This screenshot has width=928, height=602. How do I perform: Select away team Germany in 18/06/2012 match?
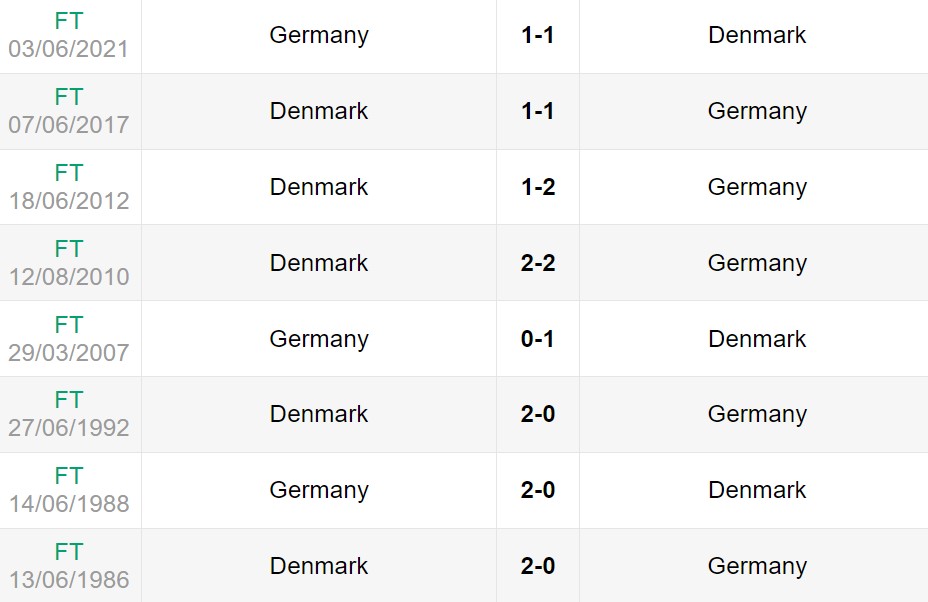(757, 187)
